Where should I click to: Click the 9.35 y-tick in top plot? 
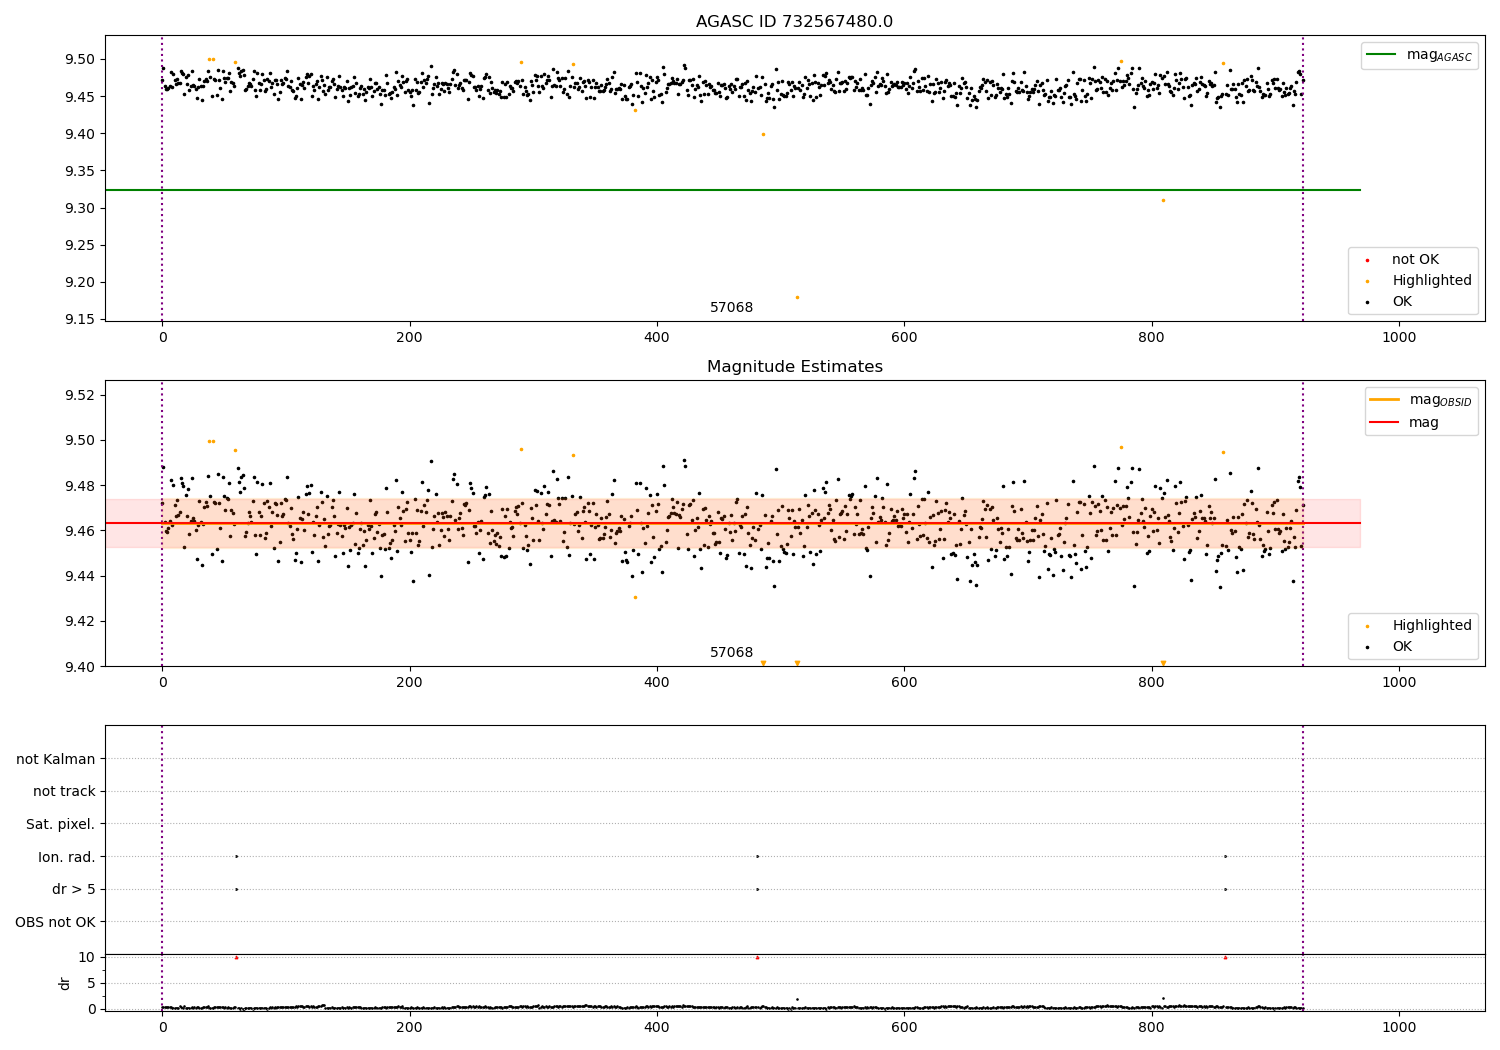(x=80, y=171)
